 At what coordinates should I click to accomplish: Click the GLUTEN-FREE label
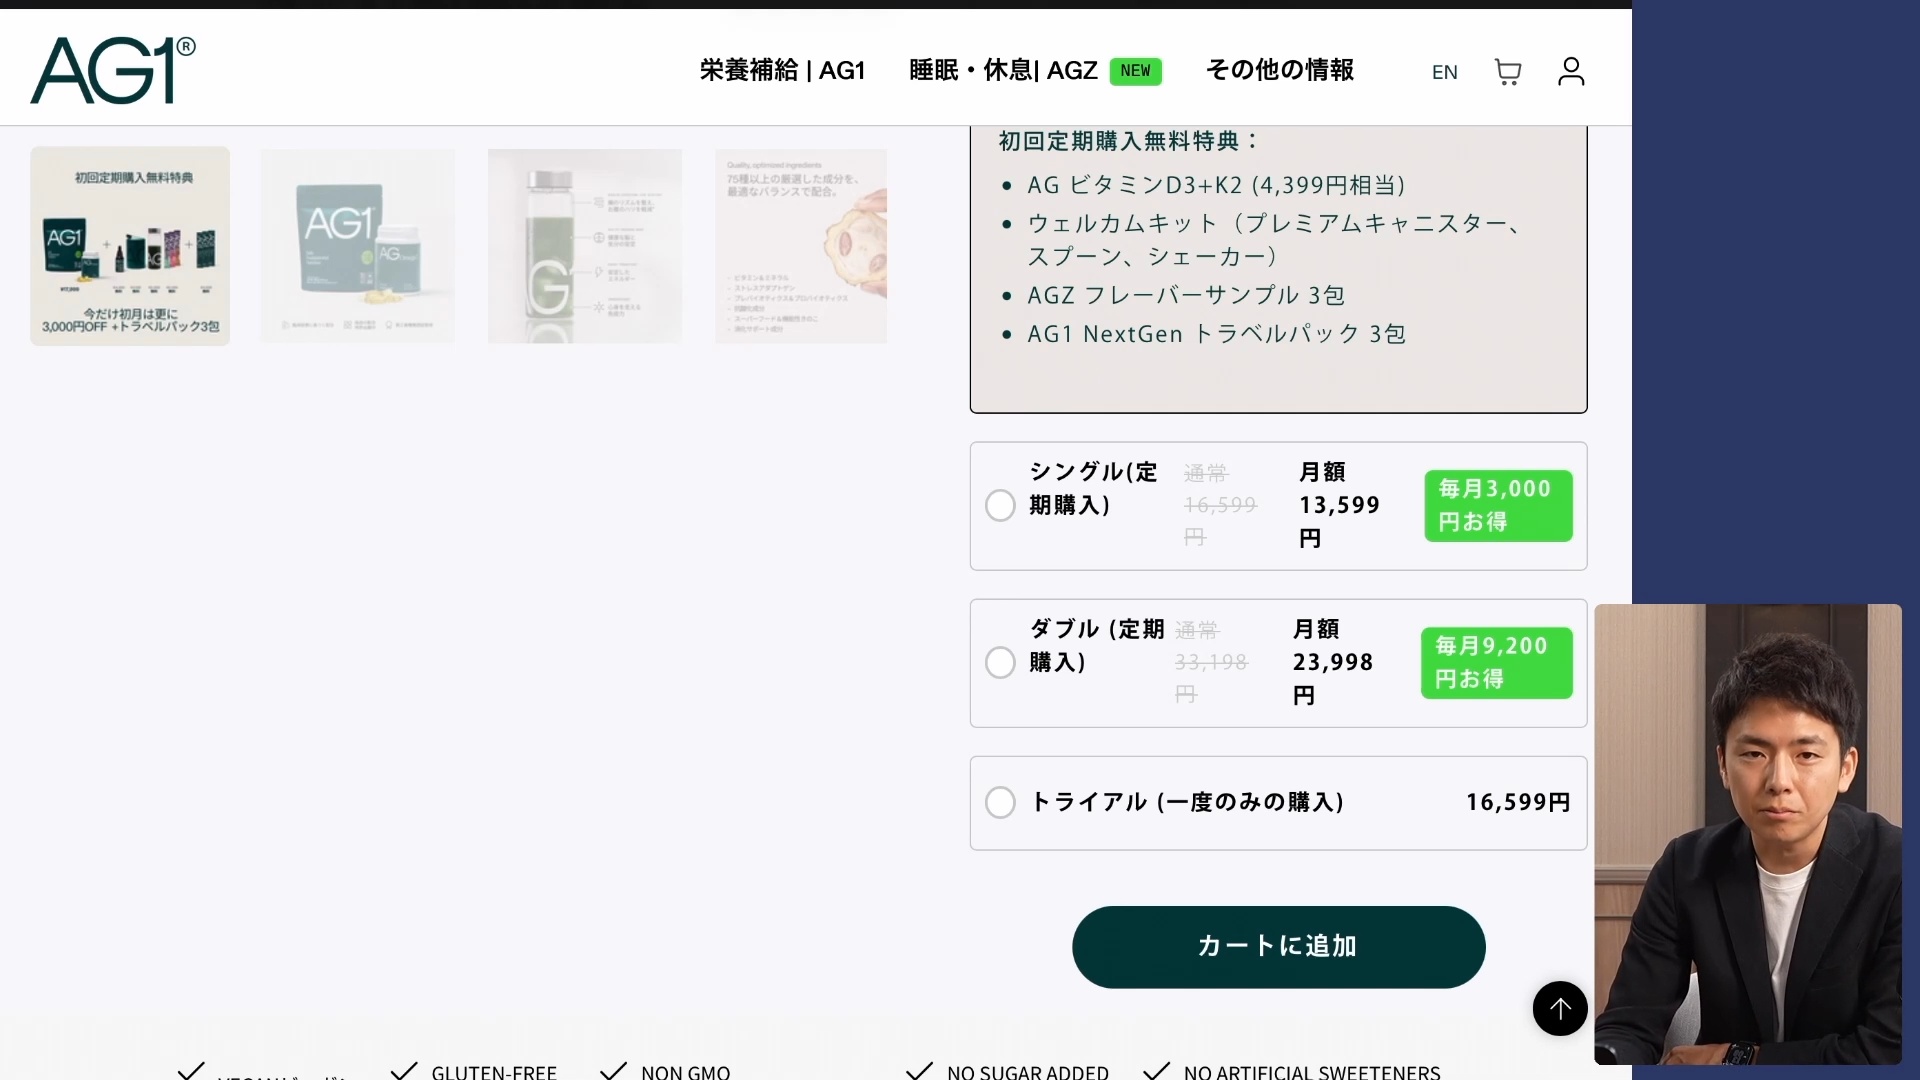pyautogui.click(x=494, y=1072)
